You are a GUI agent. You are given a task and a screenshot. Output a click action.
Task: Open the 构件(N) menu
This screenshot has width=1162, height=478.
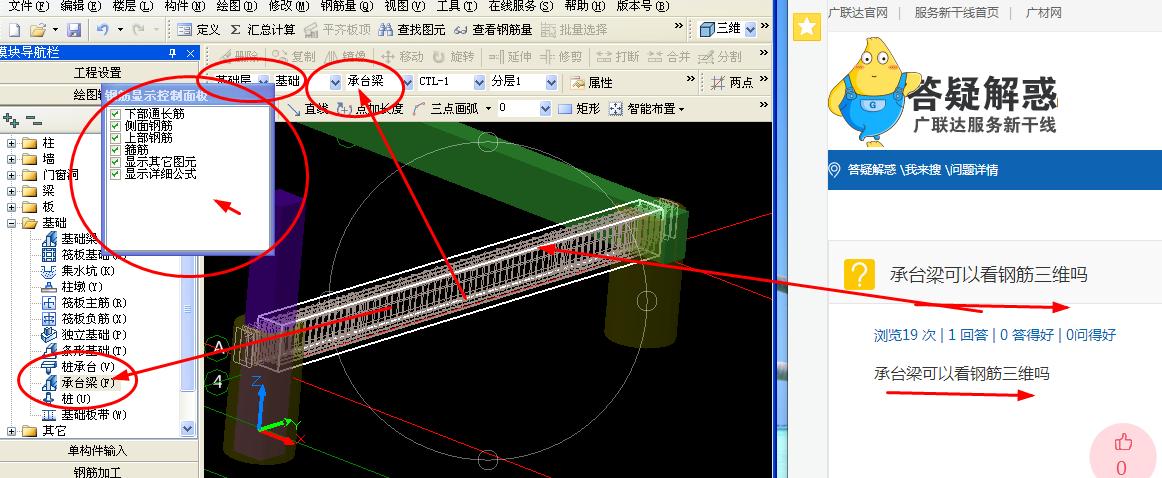187,7
